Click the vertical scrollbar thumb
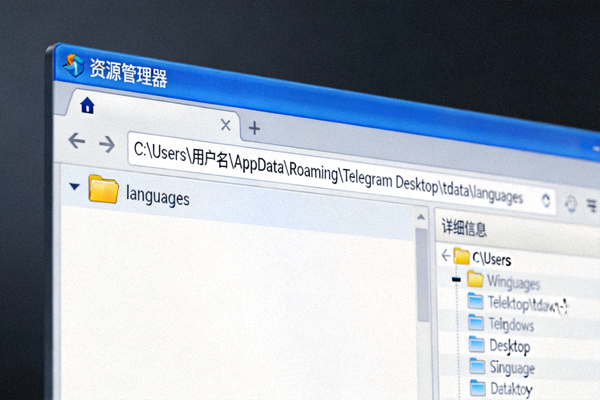600x400 pixels. [x=422, y=275]
